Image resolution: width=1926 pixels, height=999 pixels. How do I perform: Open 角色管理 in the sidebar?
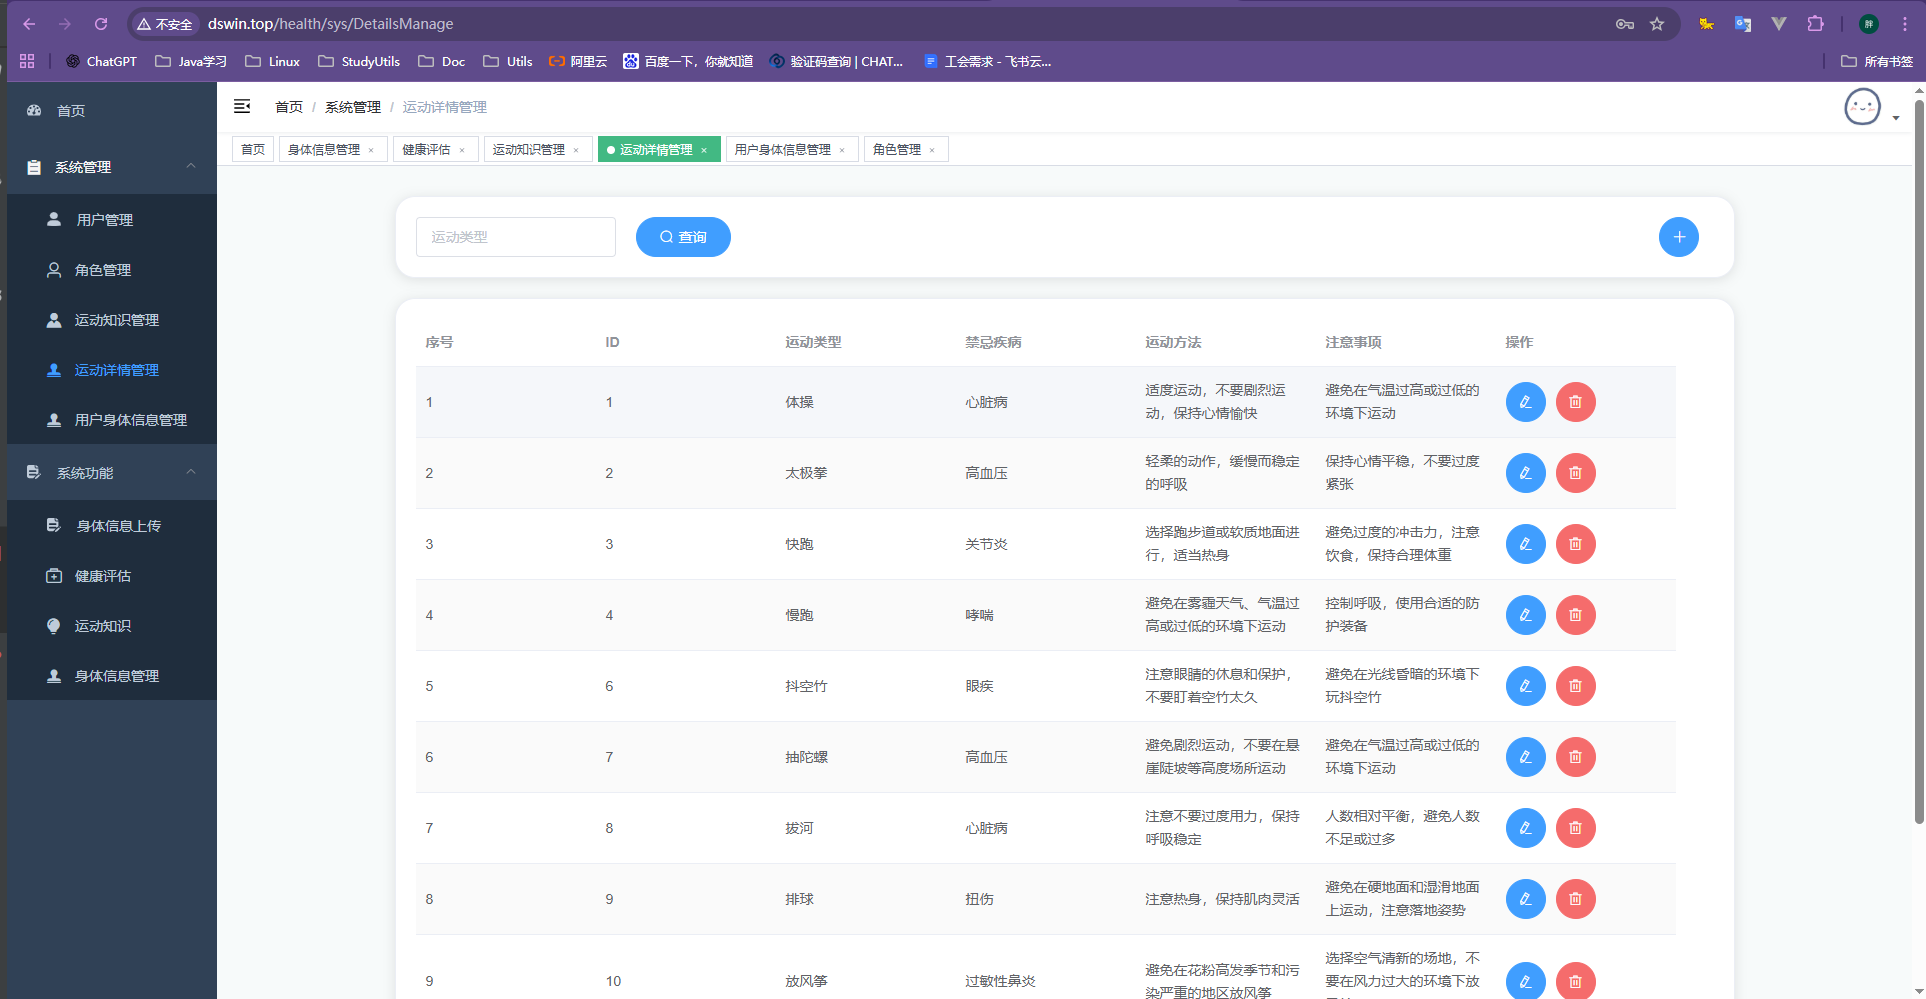112,270
